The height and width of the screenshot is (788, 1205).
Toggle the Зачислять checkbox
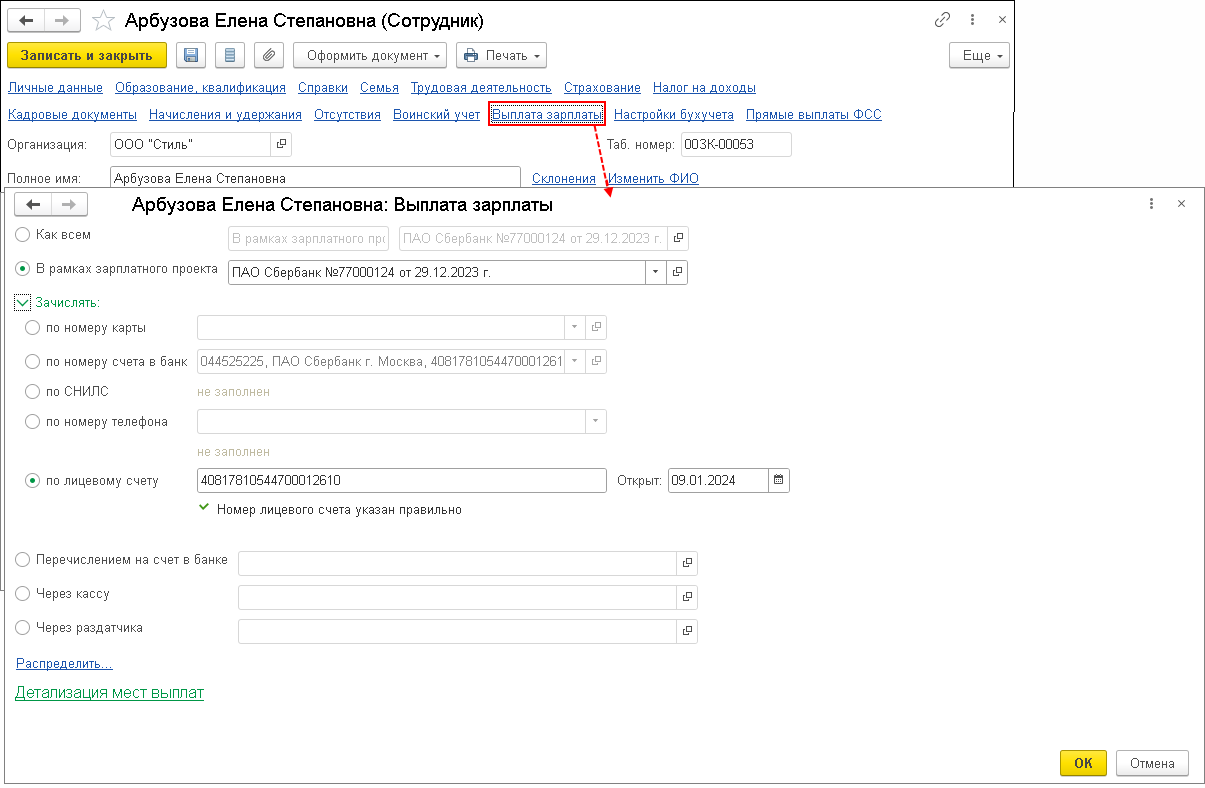pyautogui.click(x=23, y=301)
